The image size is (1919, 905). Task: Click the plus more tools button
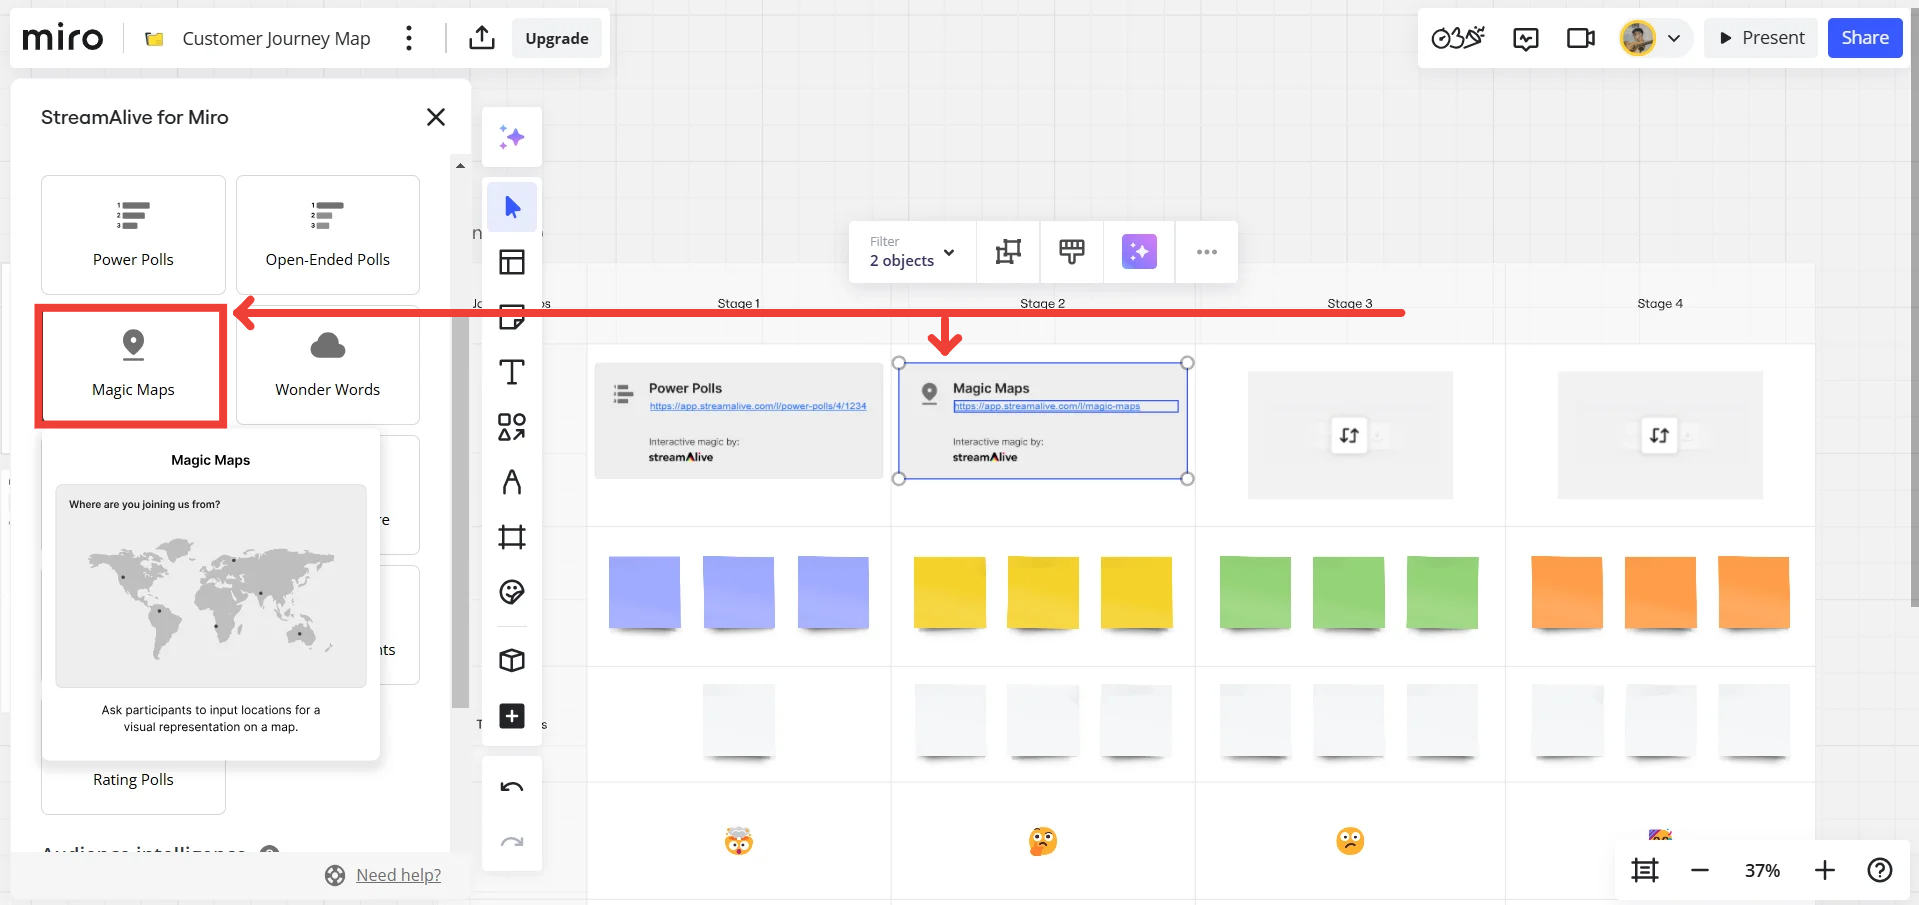[x=512, y=716]
